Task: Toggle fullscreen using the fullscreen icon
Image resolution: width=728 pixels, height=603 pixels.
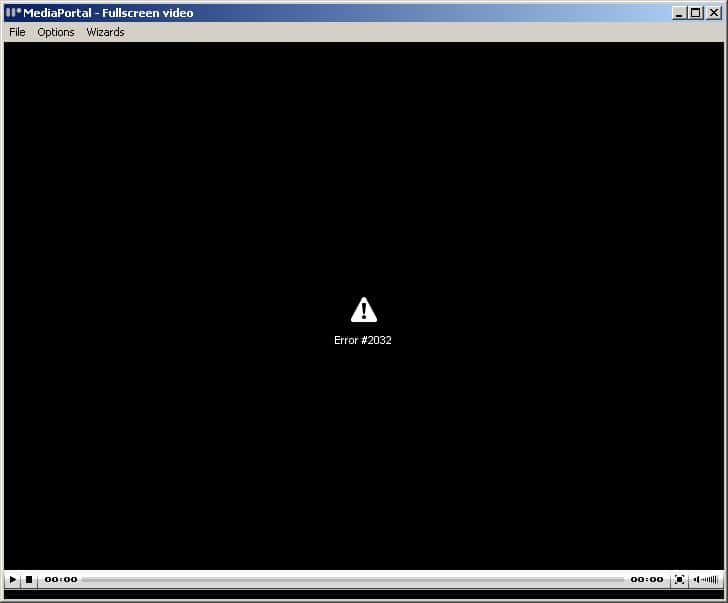Action: (680, 579)
